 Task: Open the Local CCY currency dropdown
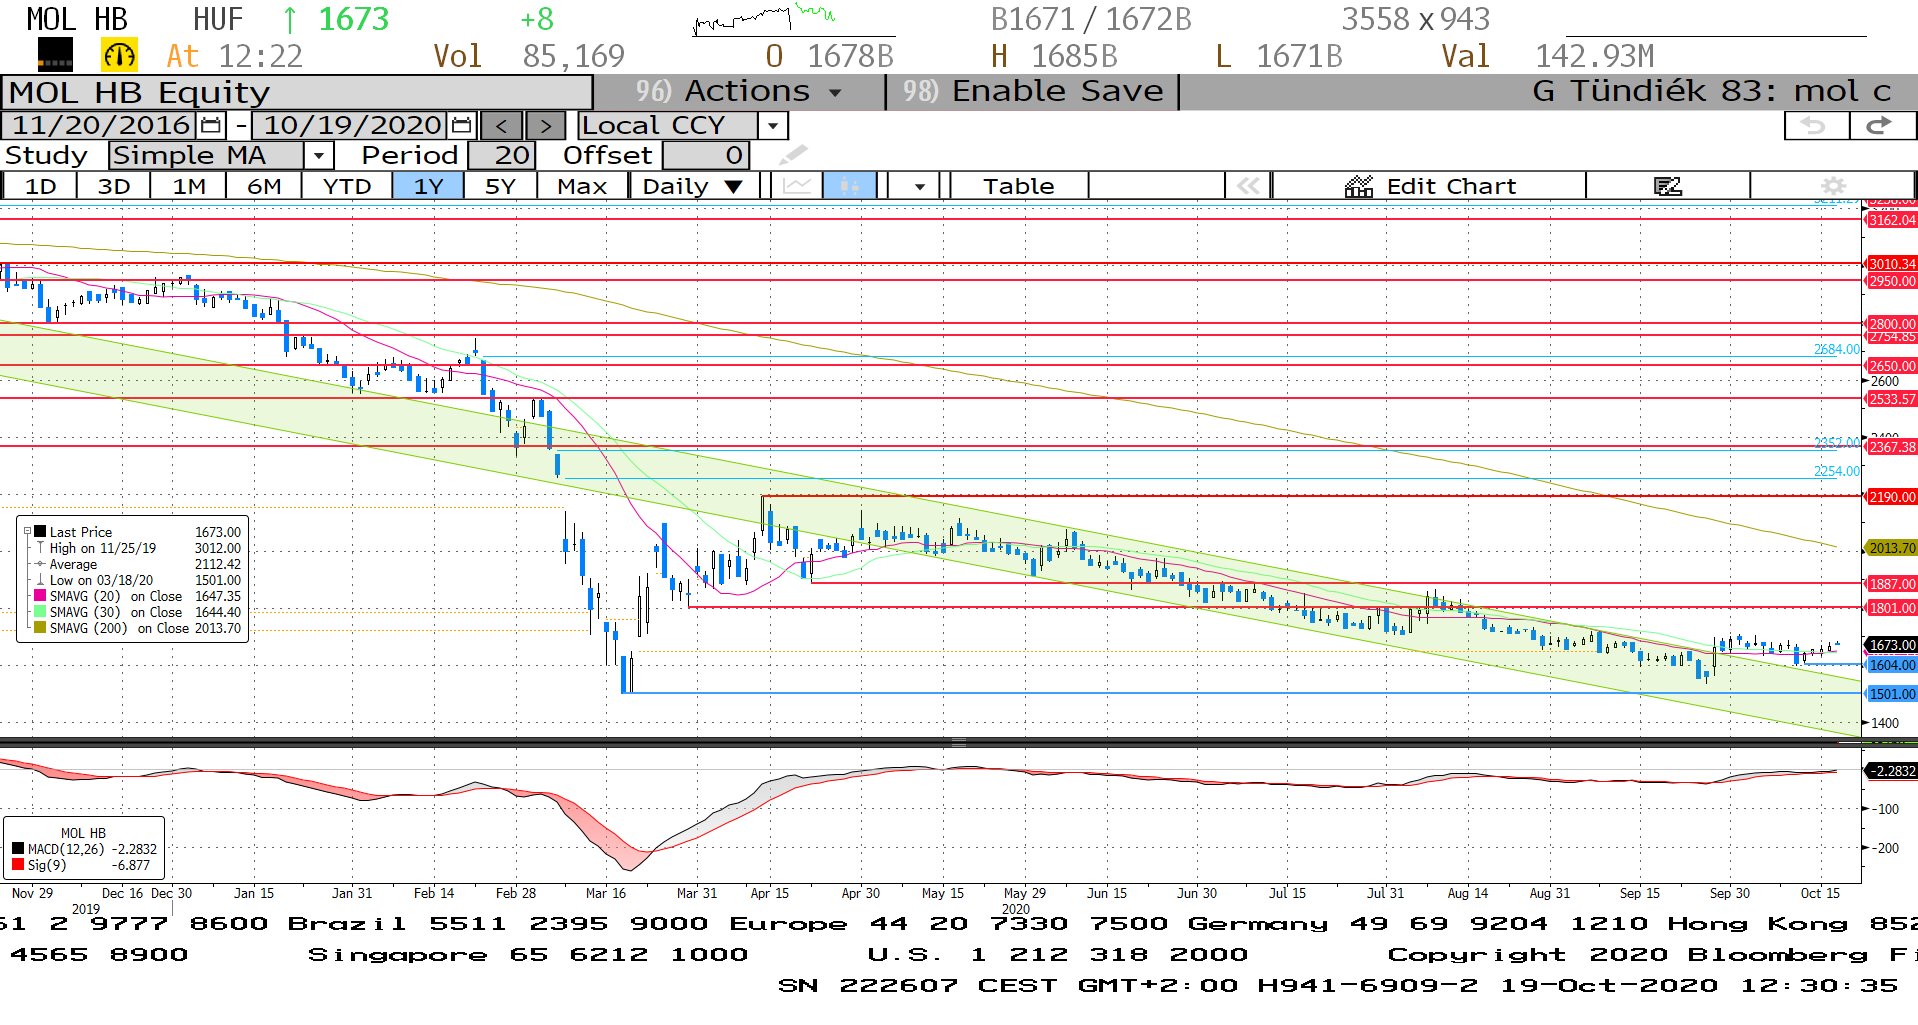[772, 126]
